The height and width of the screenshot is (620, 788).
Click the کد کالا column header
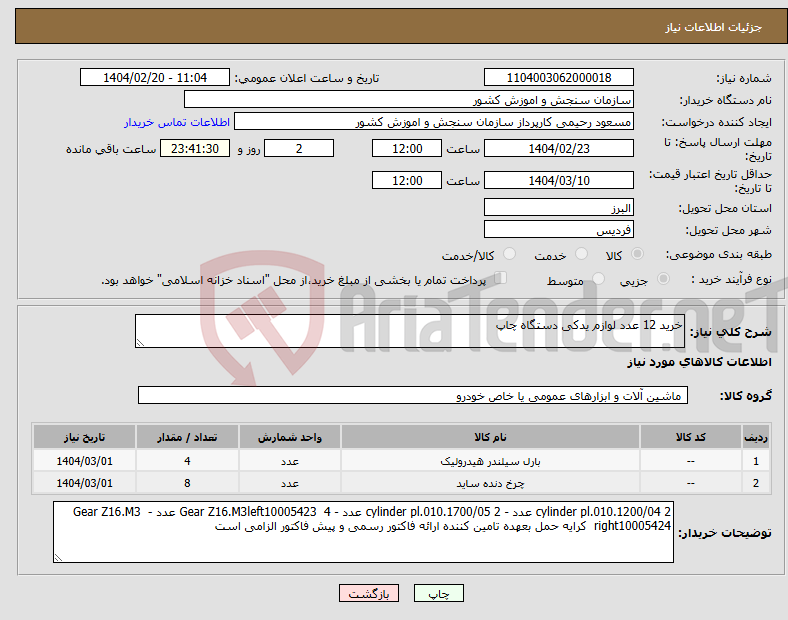[x=691, y=437]
